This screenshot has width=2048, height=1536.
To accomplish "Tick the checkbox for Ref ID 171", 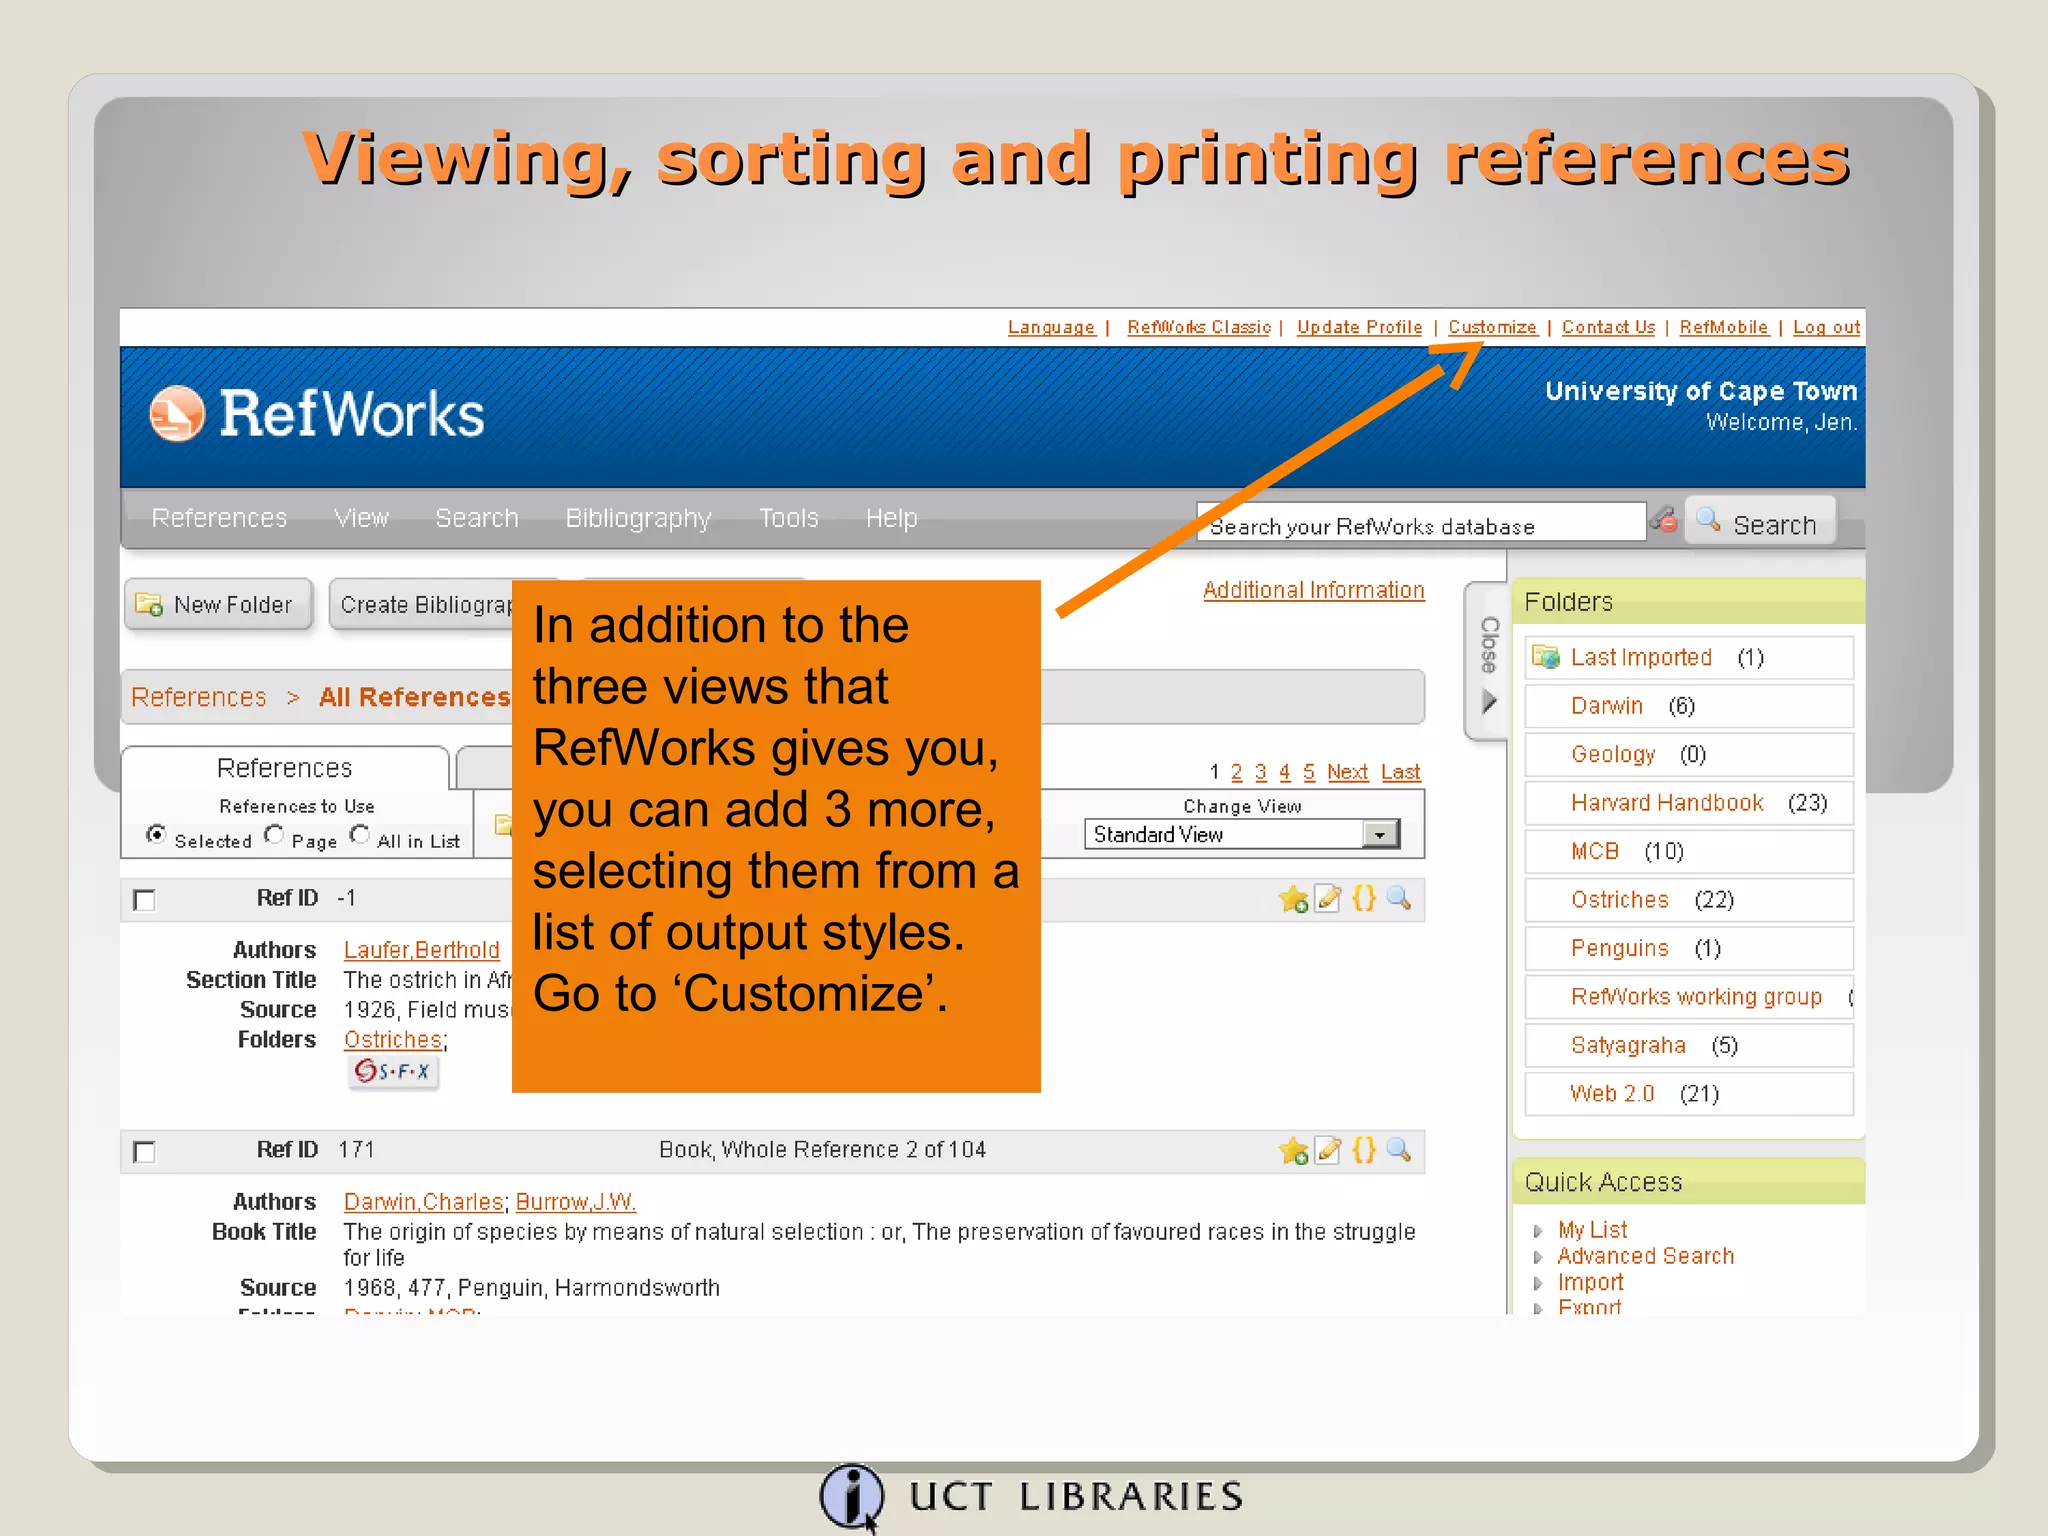I will coord(144,1152).
